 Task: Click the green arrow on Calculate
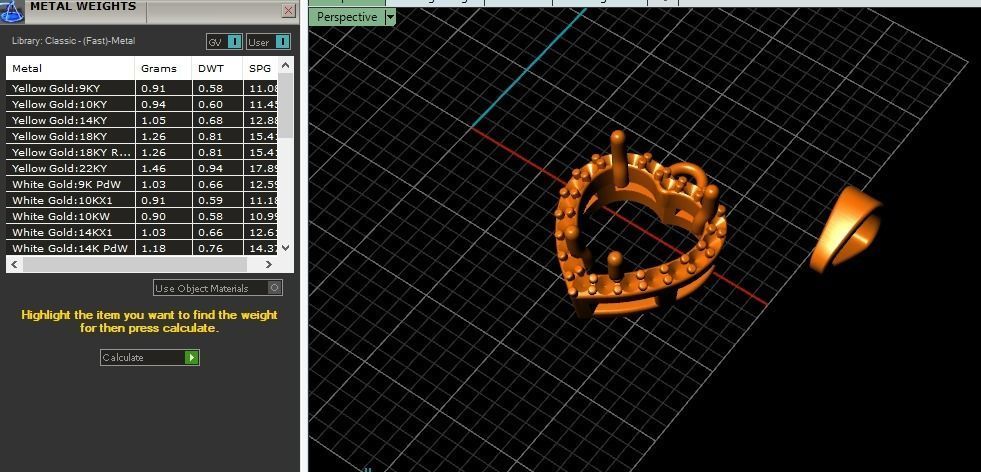pos(191,357)
